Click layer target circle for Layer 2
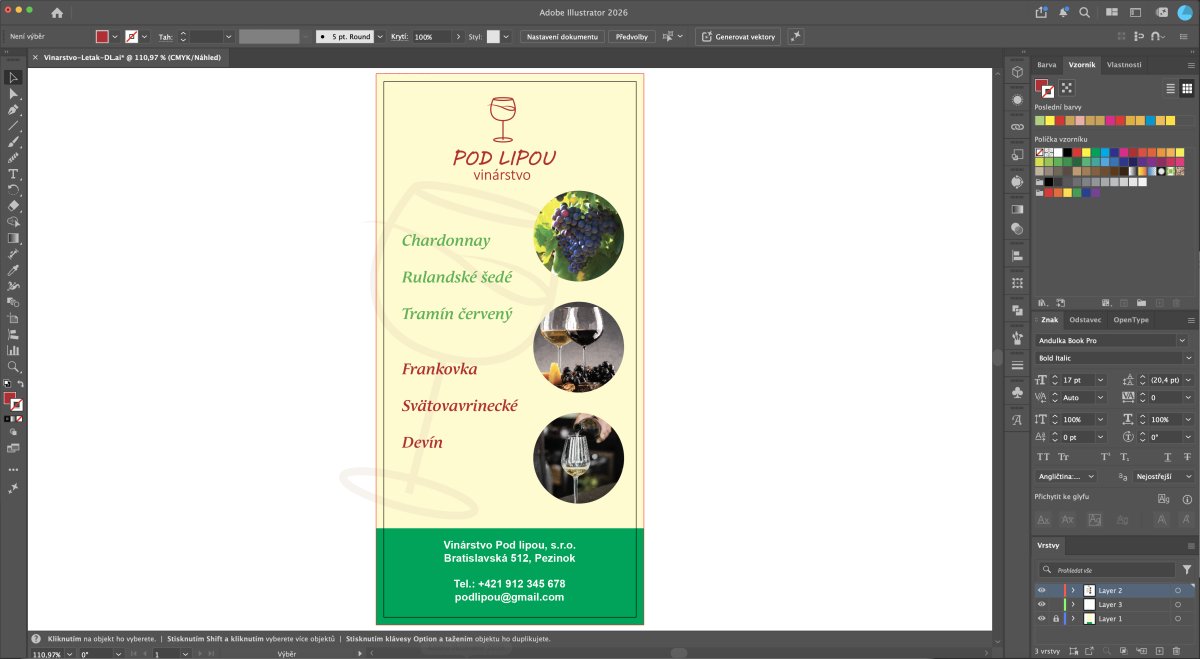 (x=1178, y=591)
